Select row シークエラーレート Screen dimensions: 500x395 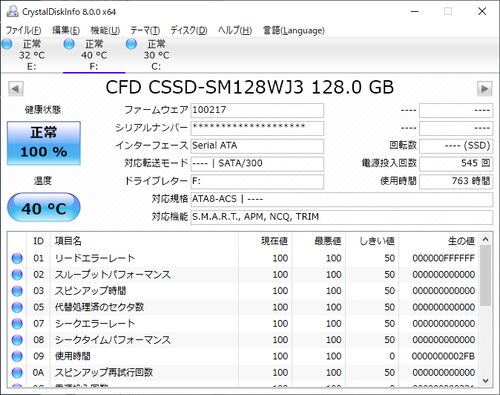[x=244, y=324]
